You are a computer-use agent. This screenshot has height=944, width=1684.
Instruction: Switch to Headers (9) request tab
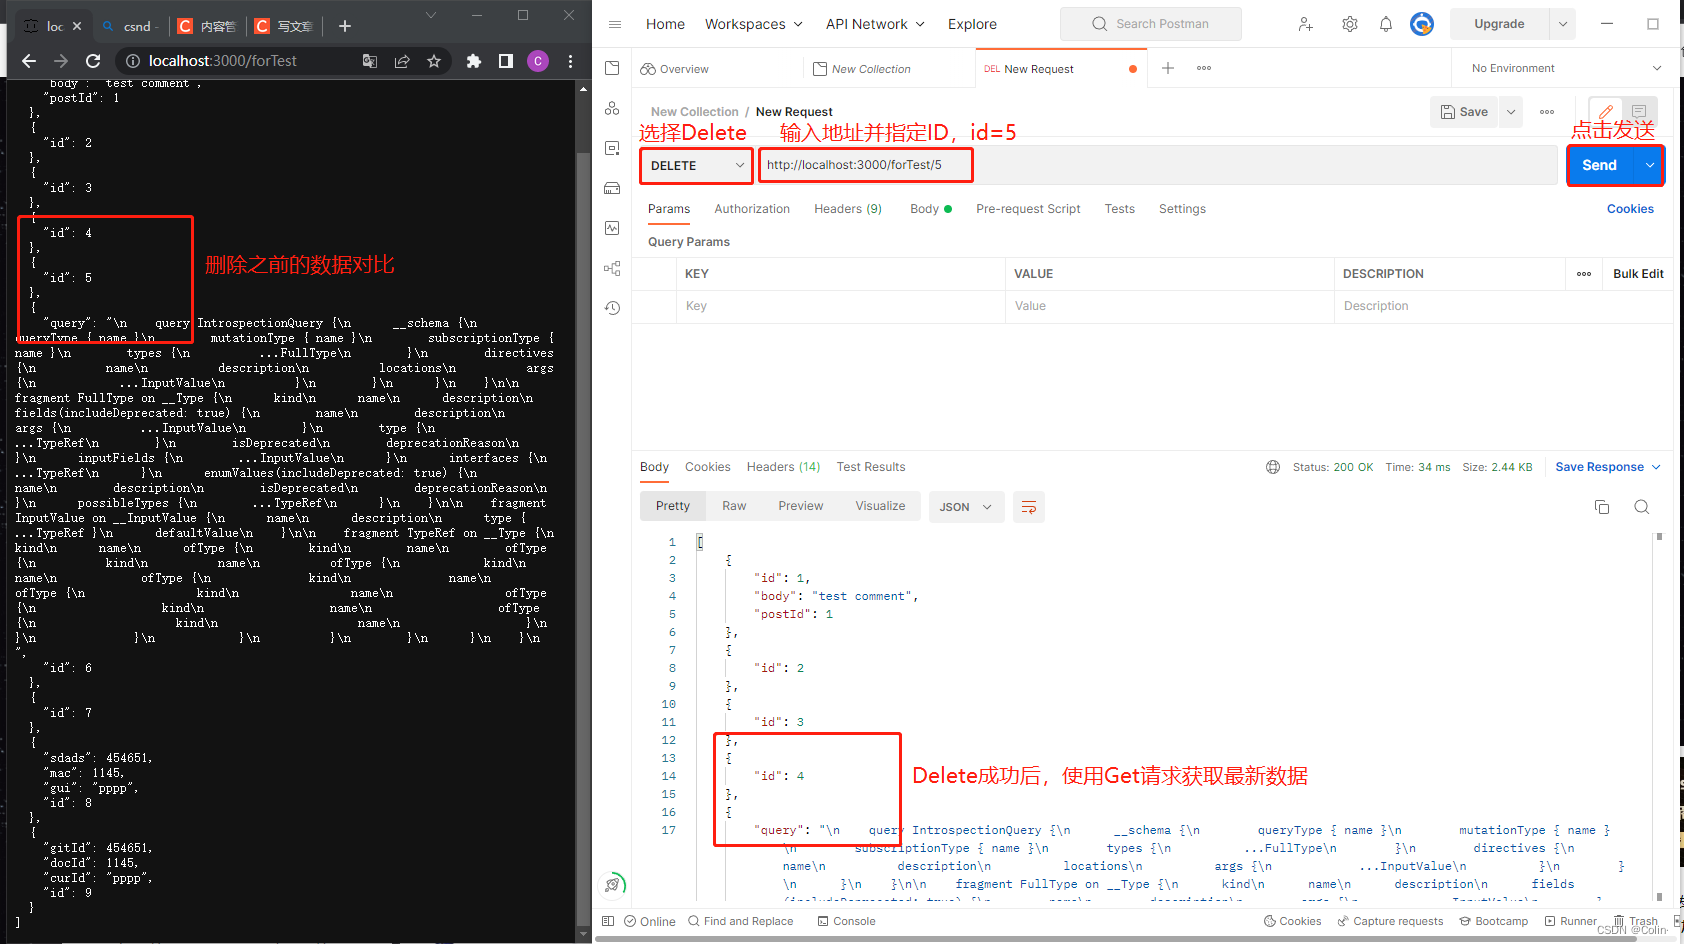point(848,209)
